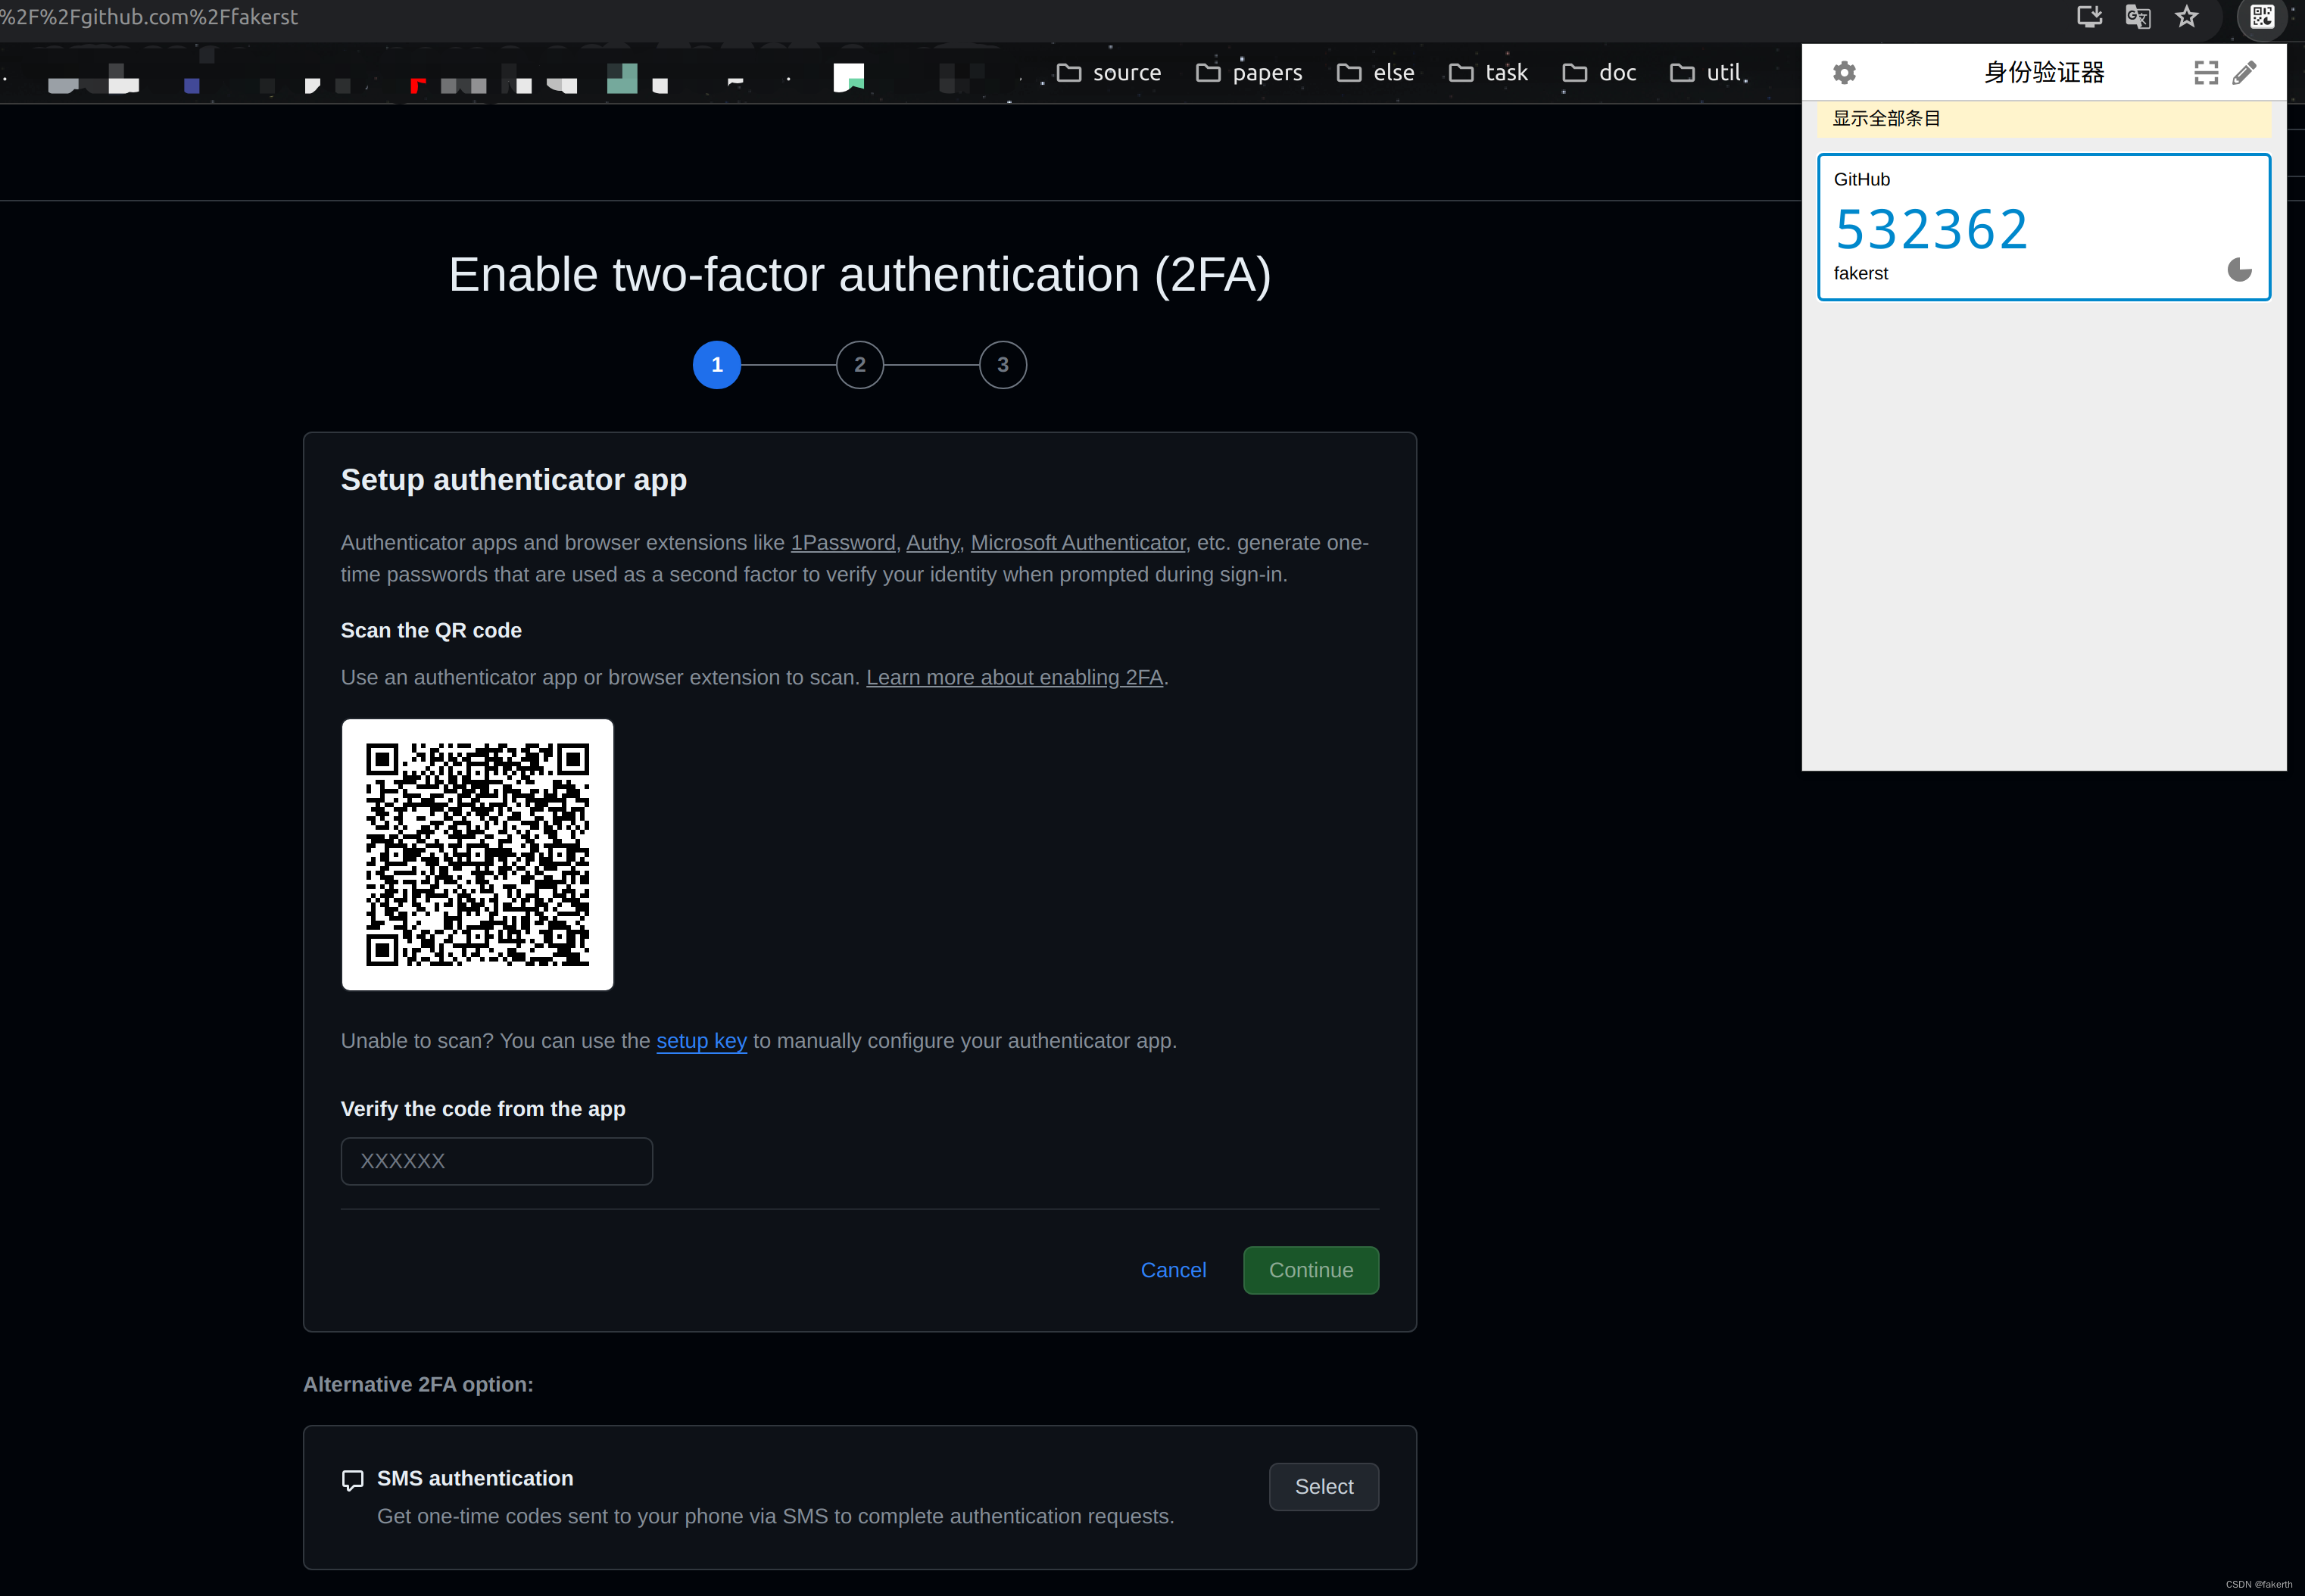
Task: Click the translate page icon in address bar
Action: pyautogui.click(x=2138, y=17)
